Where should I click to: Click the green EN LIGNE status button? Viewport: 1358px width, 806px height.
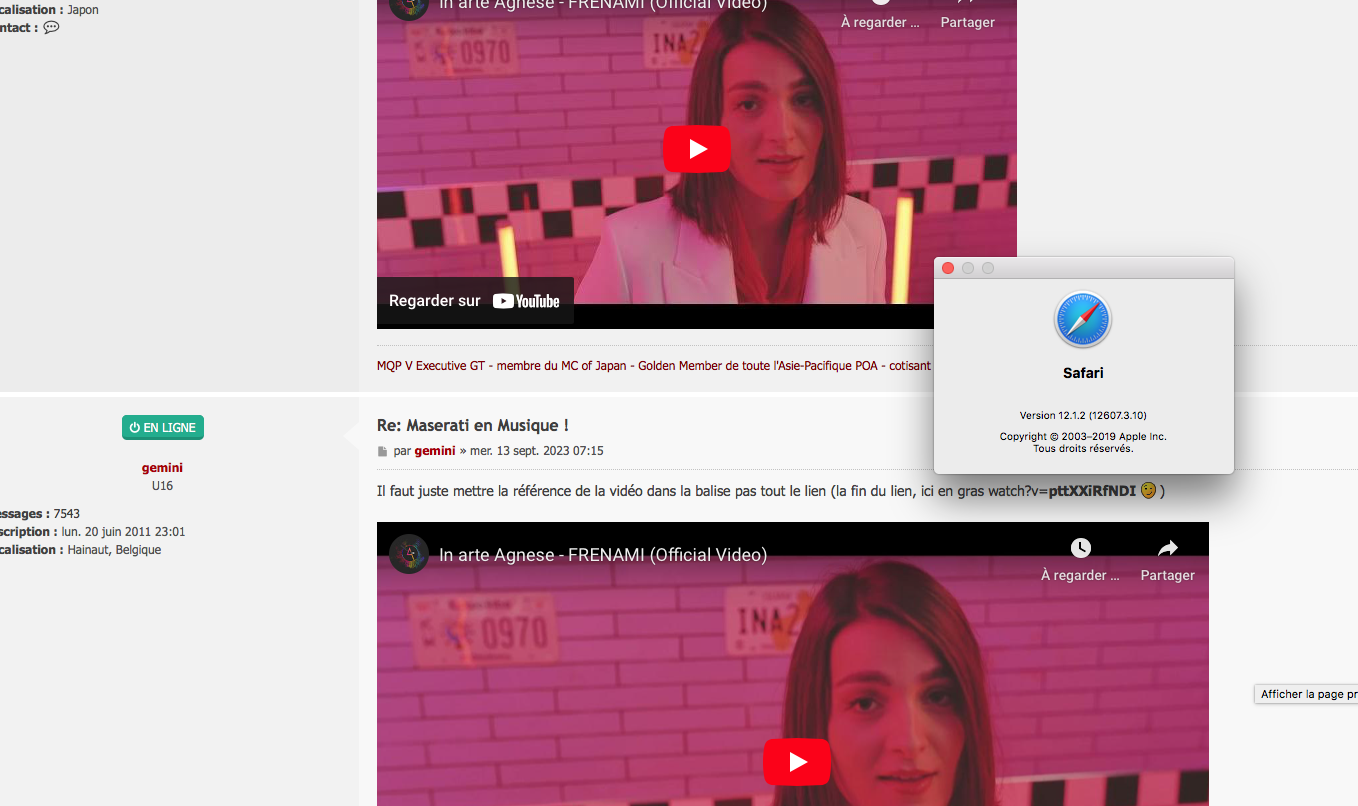163,428
